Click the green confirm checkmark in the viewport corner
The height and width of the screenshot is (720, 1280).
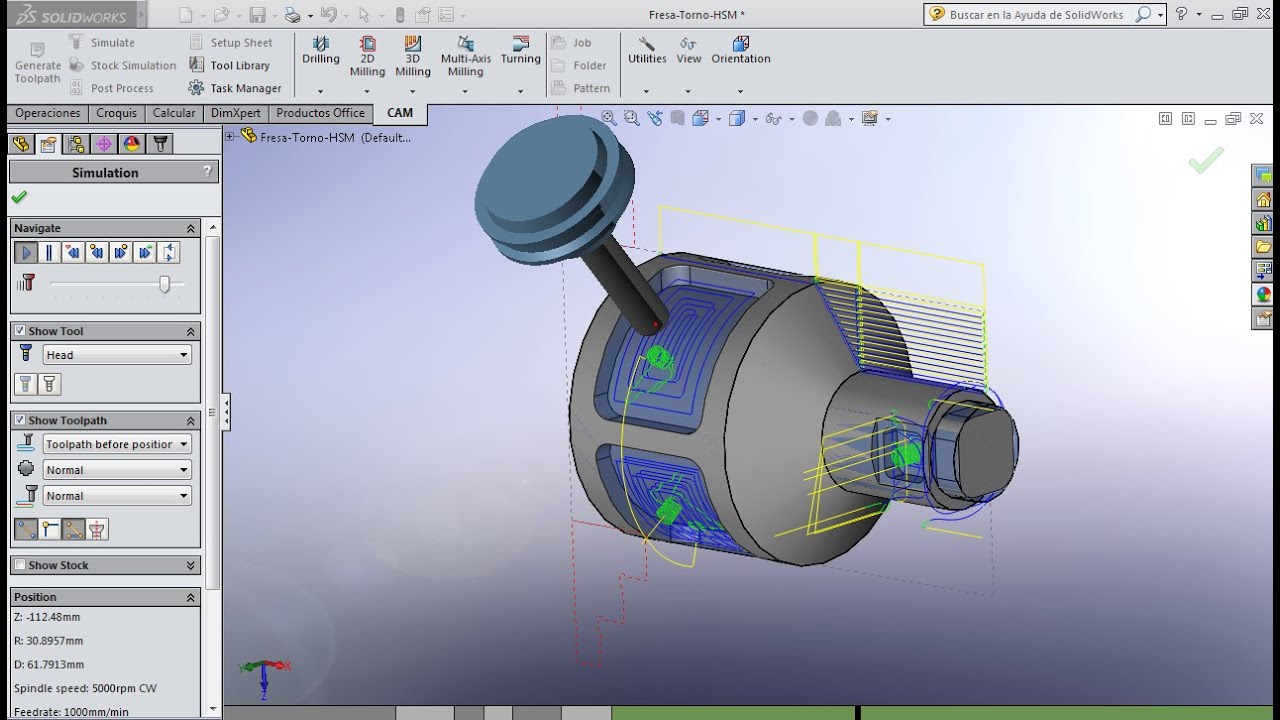(1206, 160)
